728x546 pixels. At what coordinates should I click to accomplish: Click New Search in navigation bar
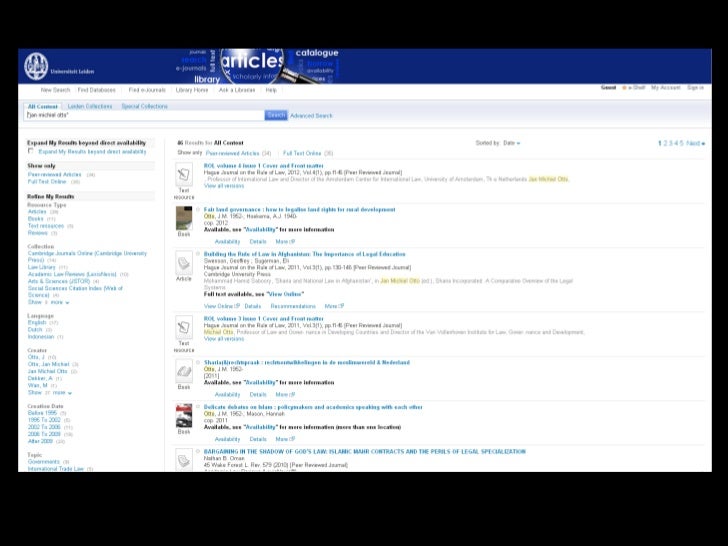[x=55, y=90]
